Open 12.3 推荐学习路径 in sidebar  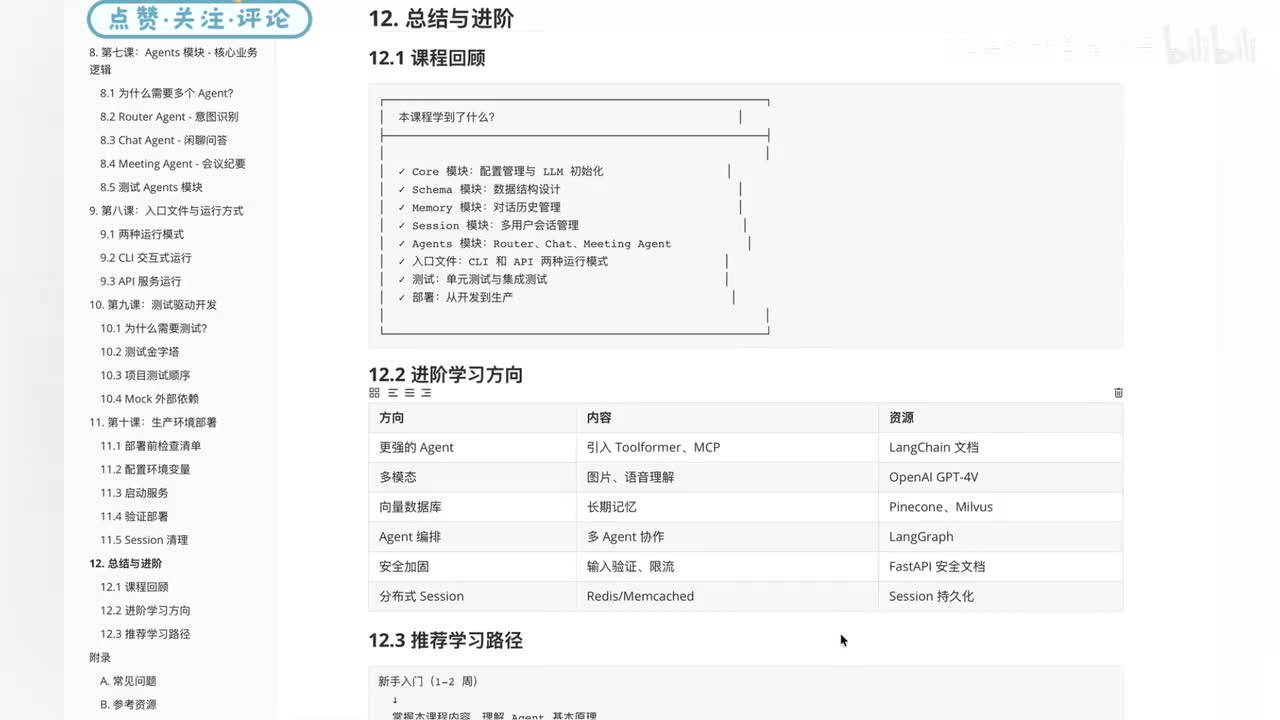[x=145, y=634]
